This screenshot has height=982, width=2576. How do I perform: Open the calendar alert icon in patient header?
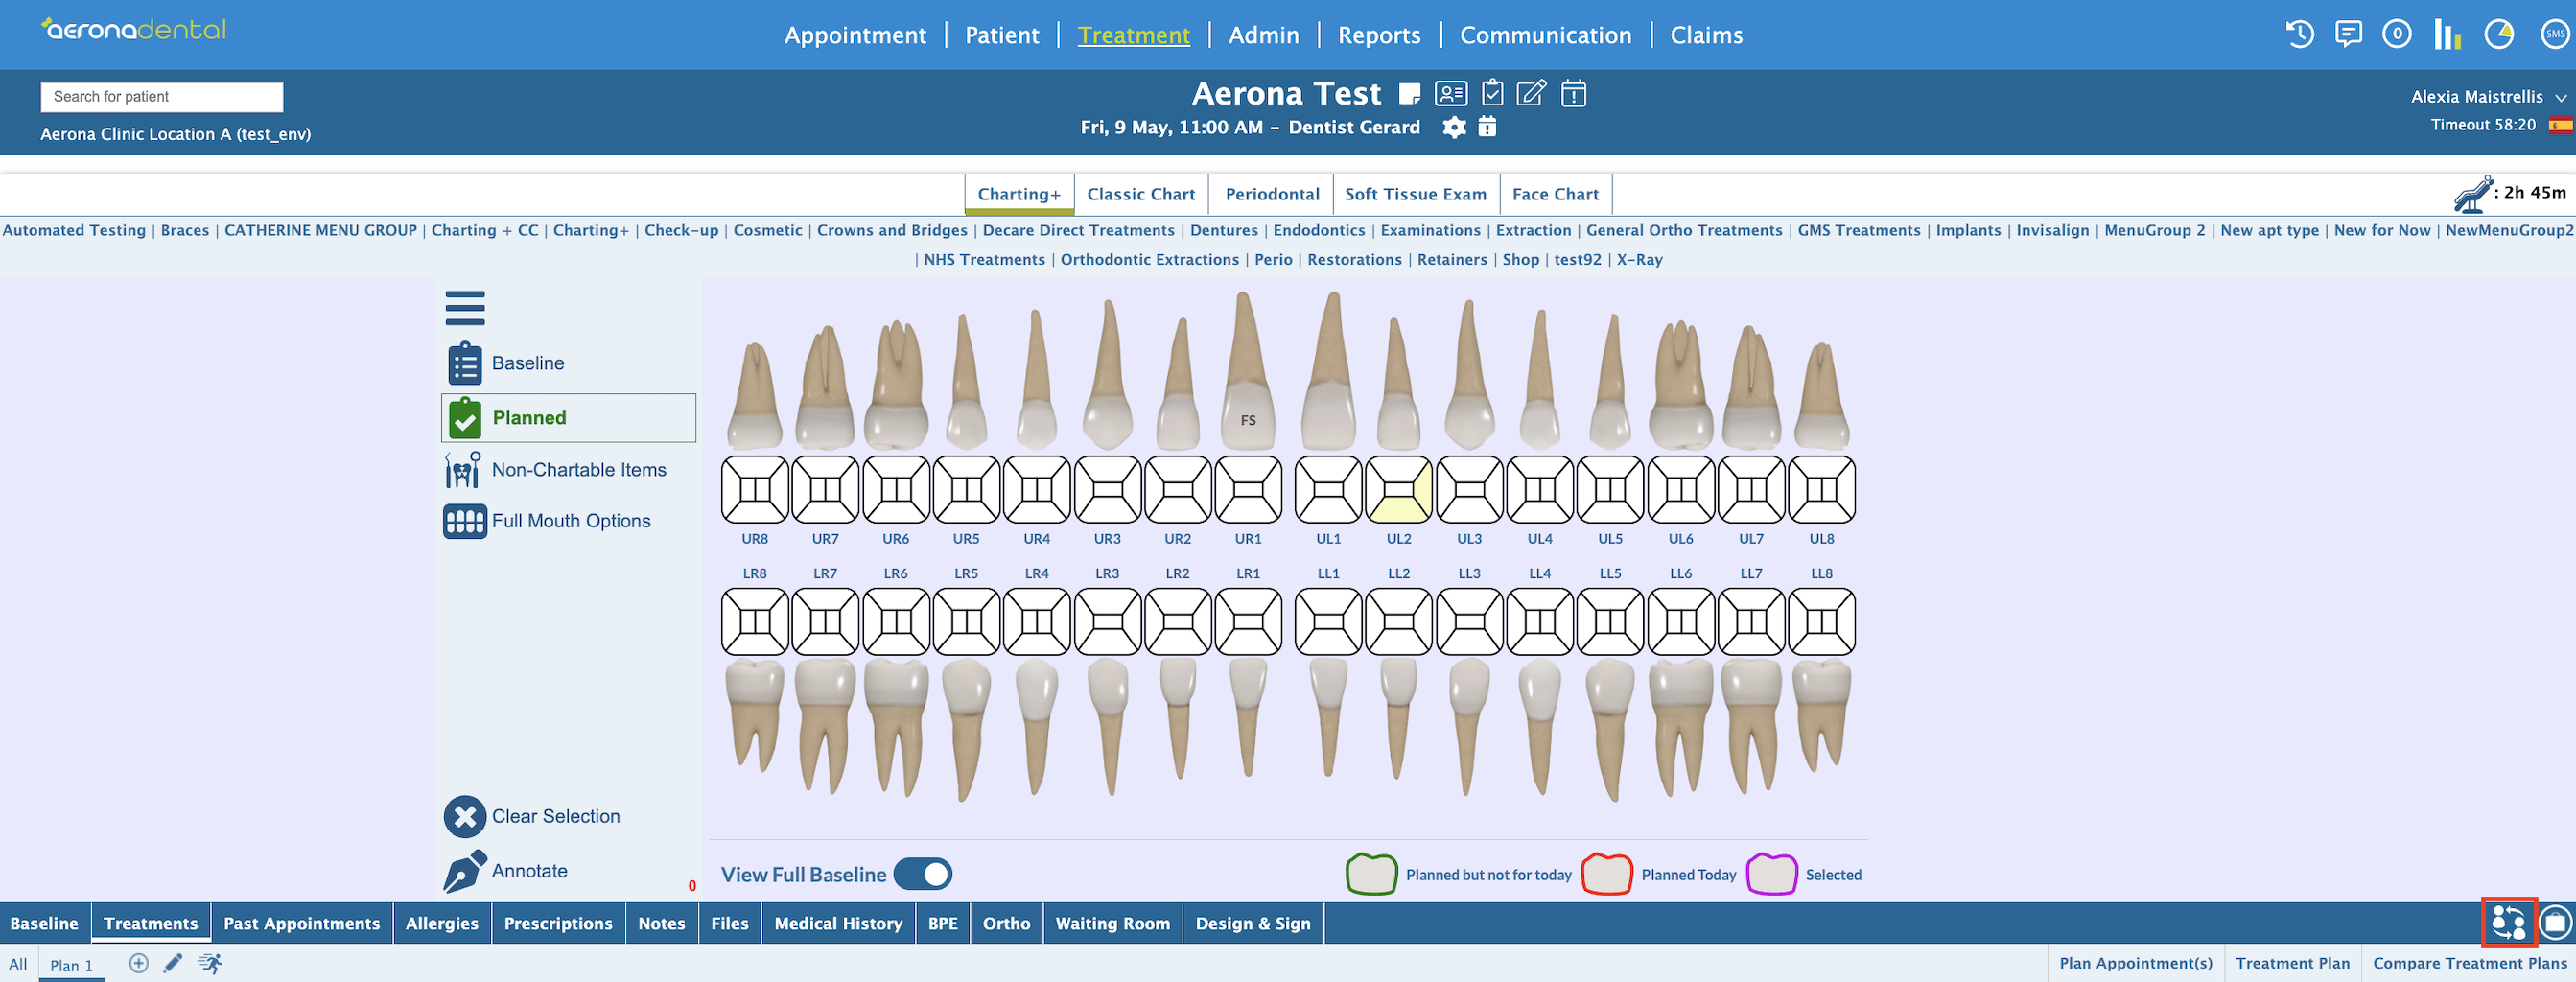[1573, 93]
